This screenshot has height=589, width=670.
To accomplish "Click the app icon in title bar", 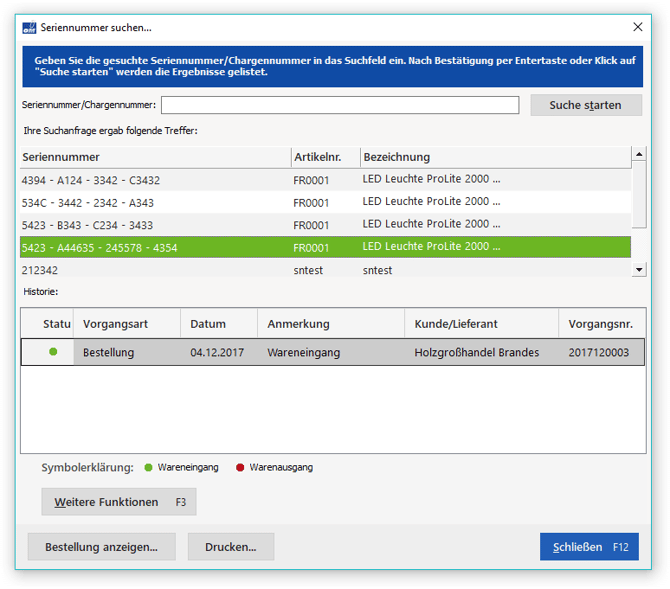I will click(29, 27).
